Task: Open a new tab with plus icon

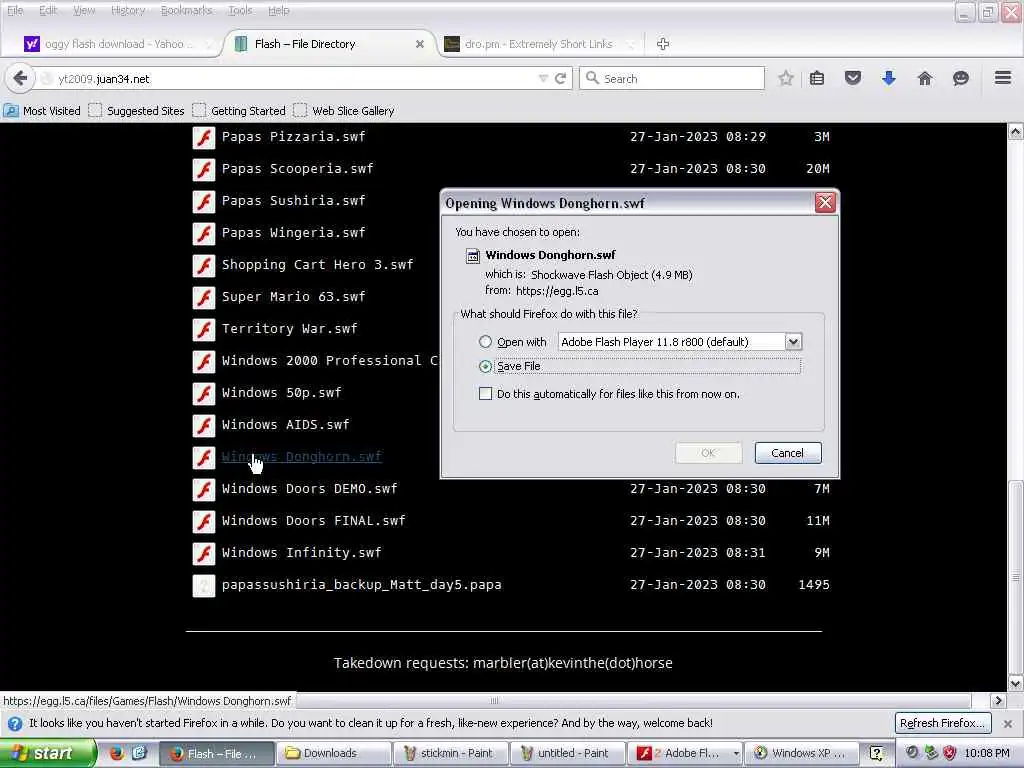Action: pos(663,44)
